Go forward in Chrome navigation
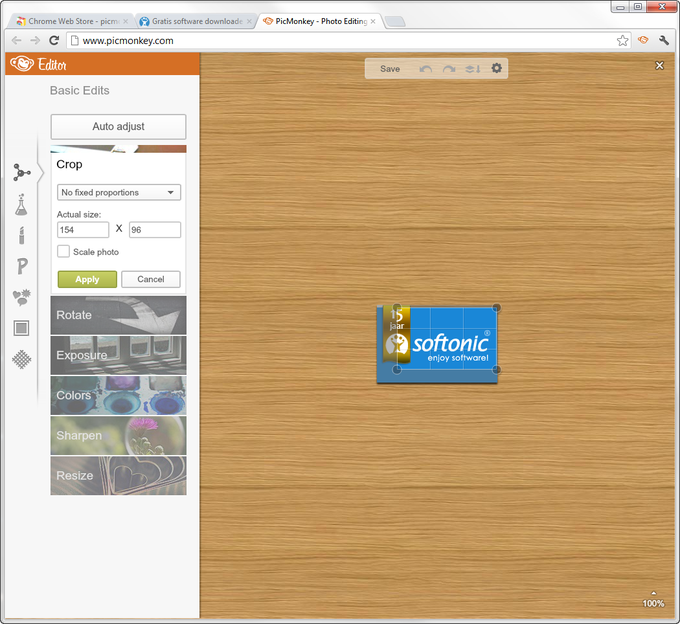 click(35, 40)
